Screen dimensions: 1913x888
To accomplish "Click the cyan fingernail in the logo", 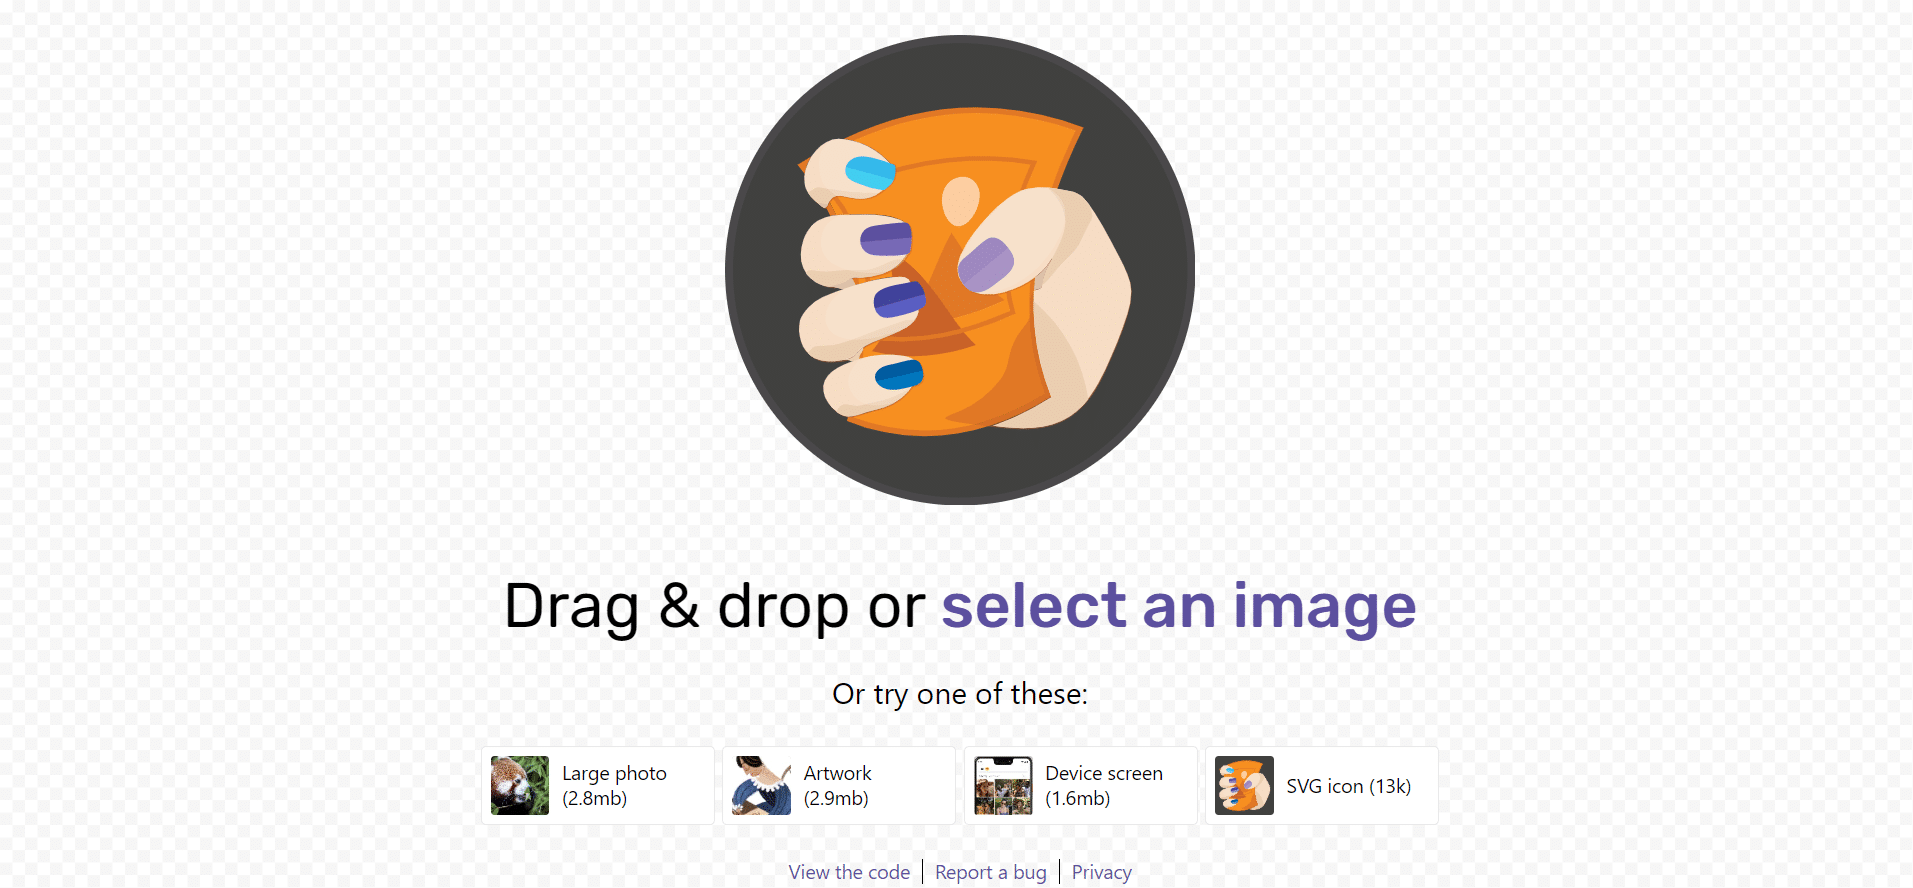I will pos(870,173).
